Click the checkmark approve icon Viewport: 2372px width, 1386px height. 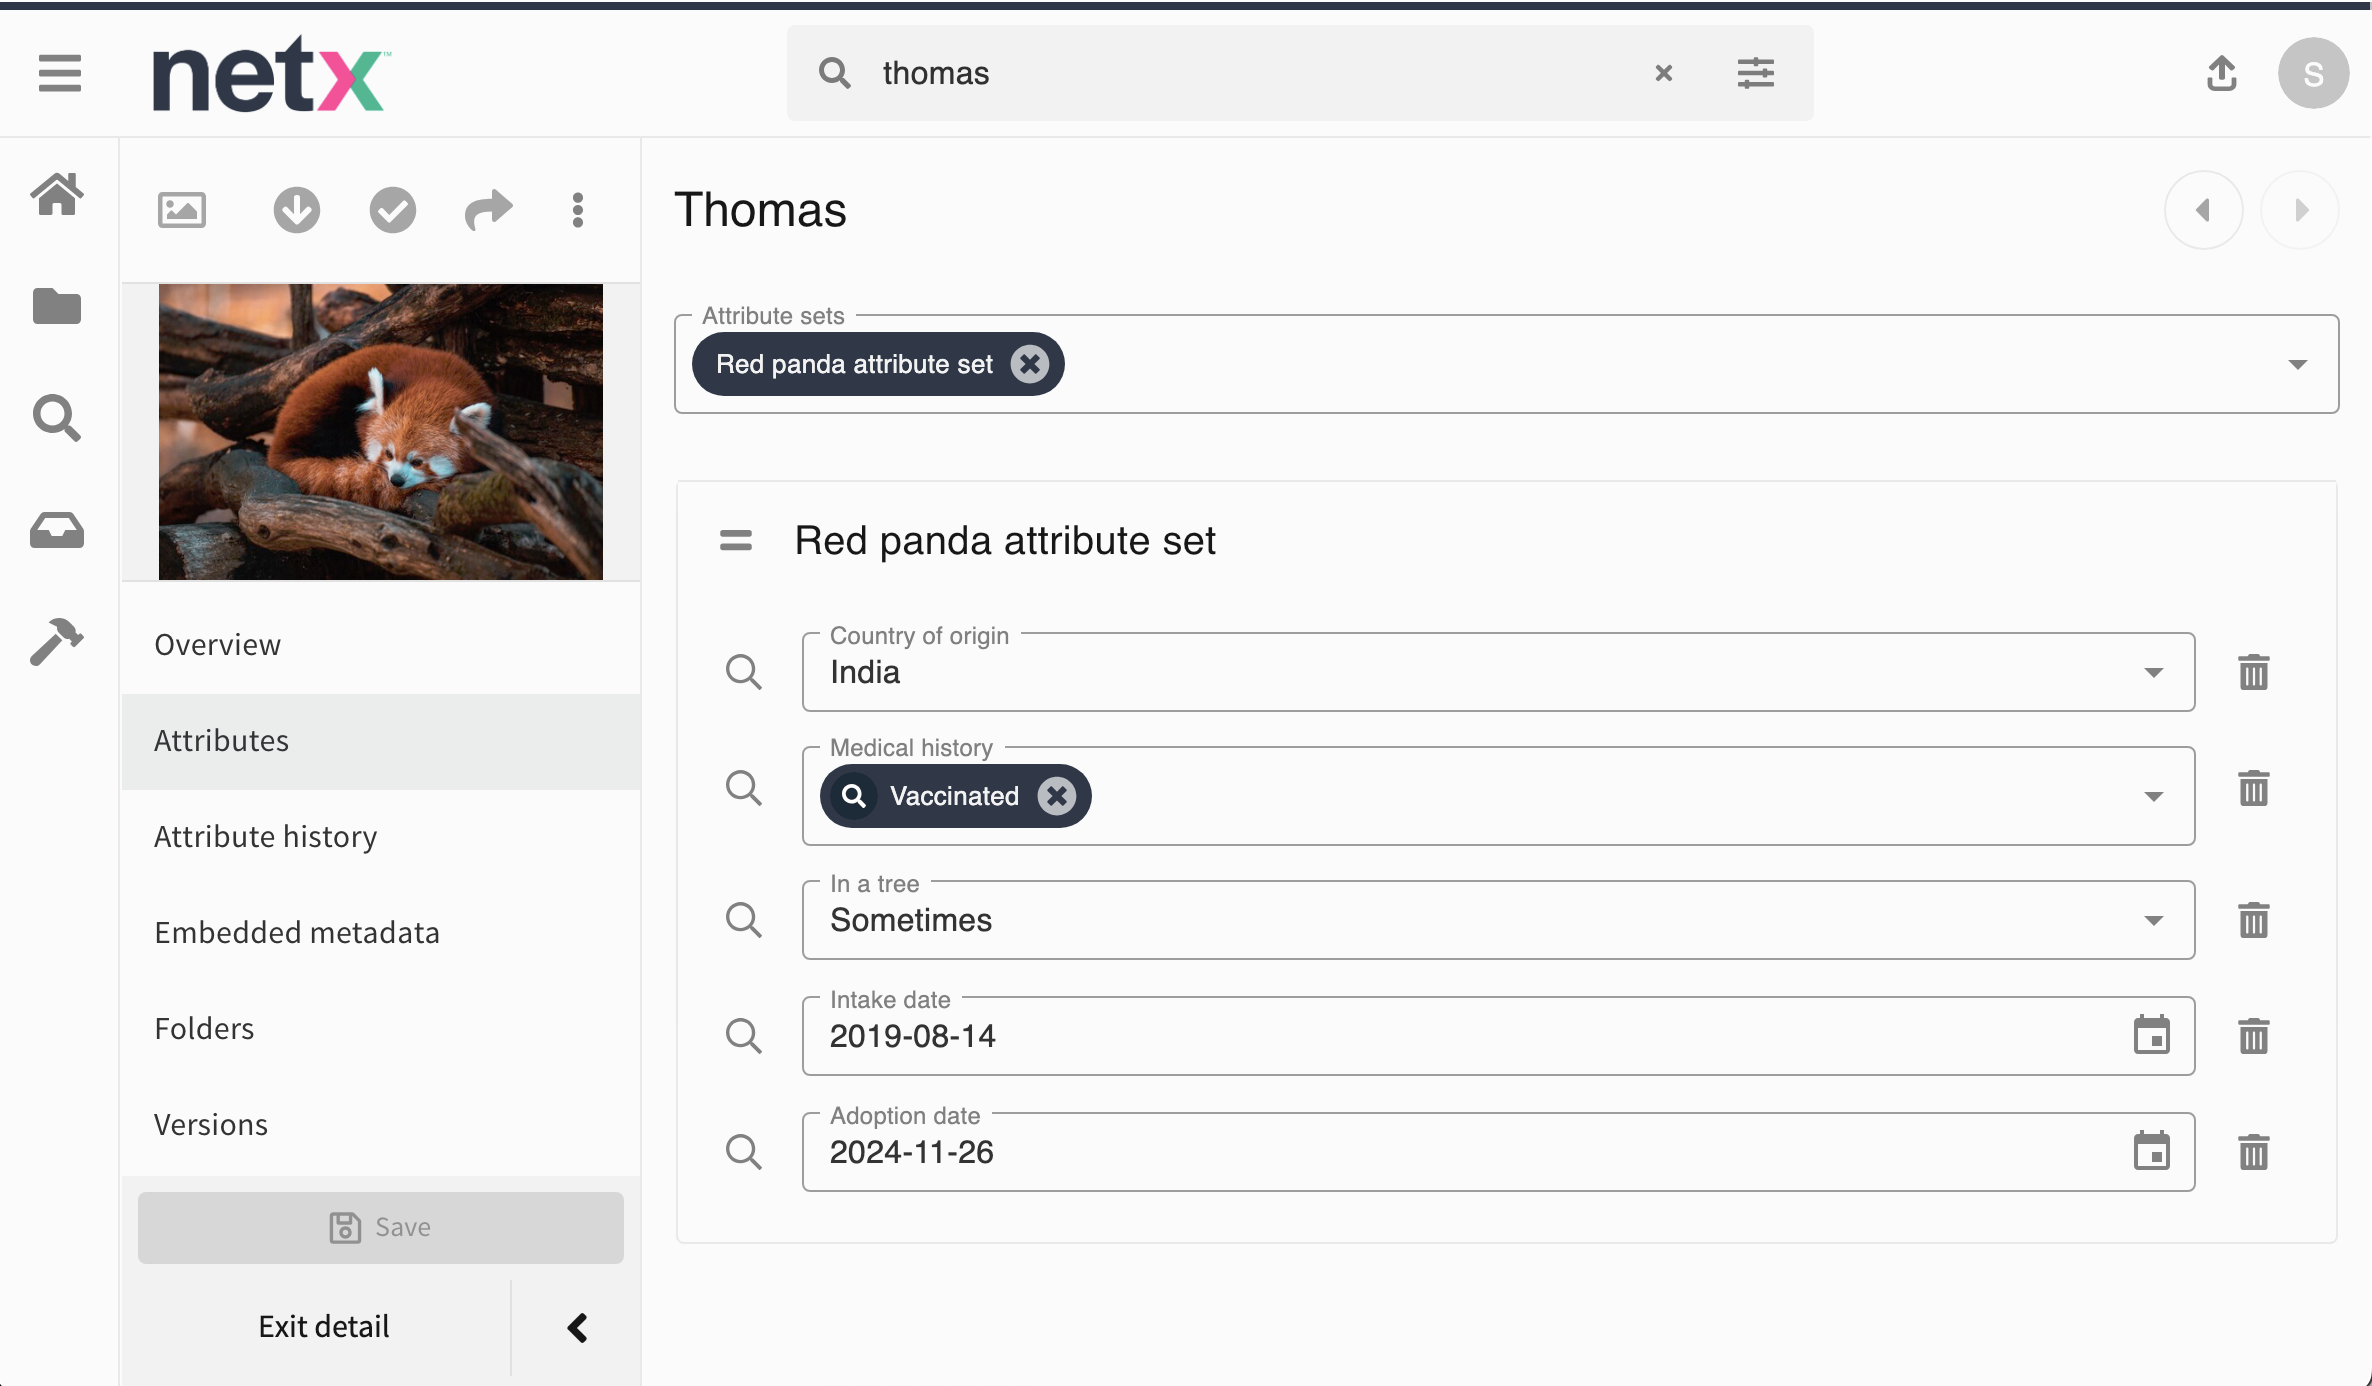pyautogui.click(x=392, y=210)
